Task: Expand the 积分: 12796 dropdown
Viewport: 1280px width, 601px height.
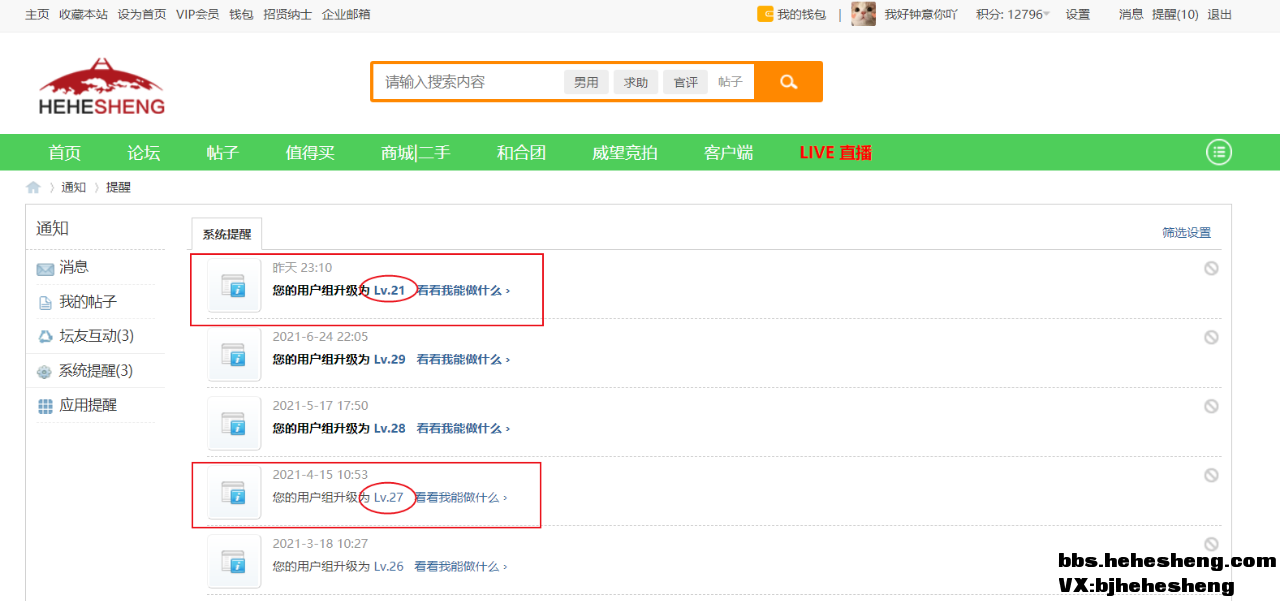Action: click(1013, 14)
